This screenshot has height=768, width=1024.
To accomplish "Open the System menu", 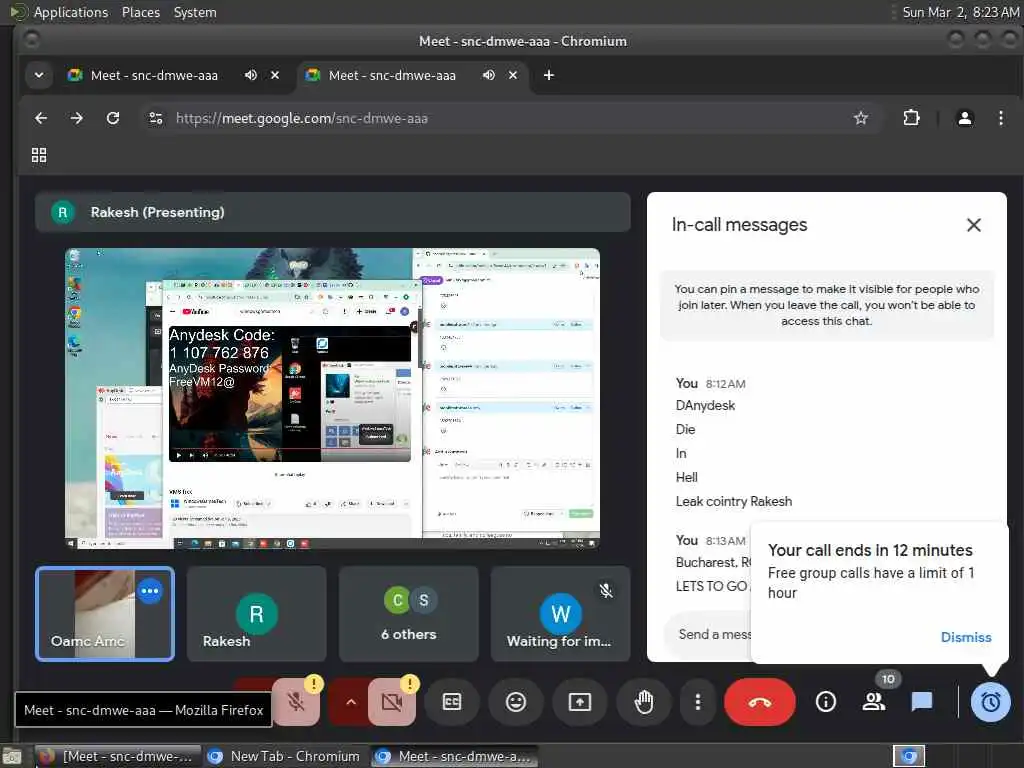I will pos(195,12).
